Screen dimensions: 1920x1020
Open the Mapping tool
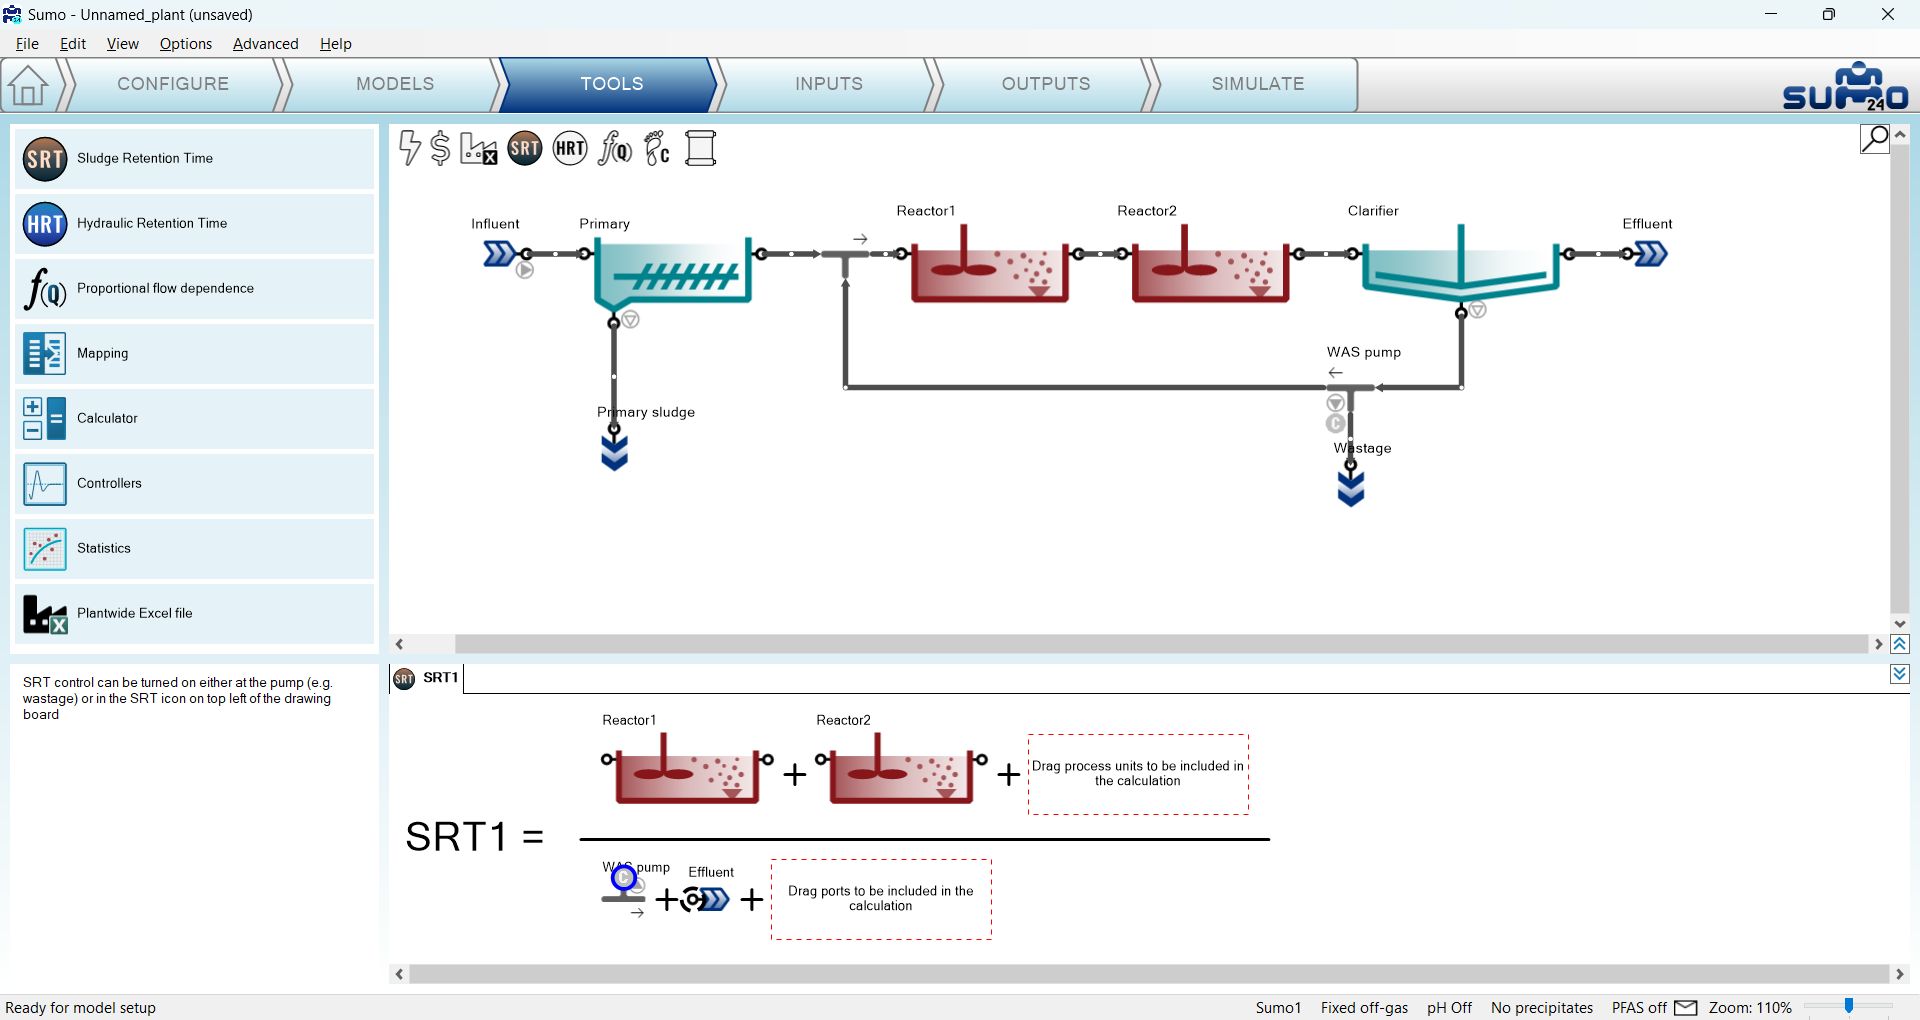point(195,353)
